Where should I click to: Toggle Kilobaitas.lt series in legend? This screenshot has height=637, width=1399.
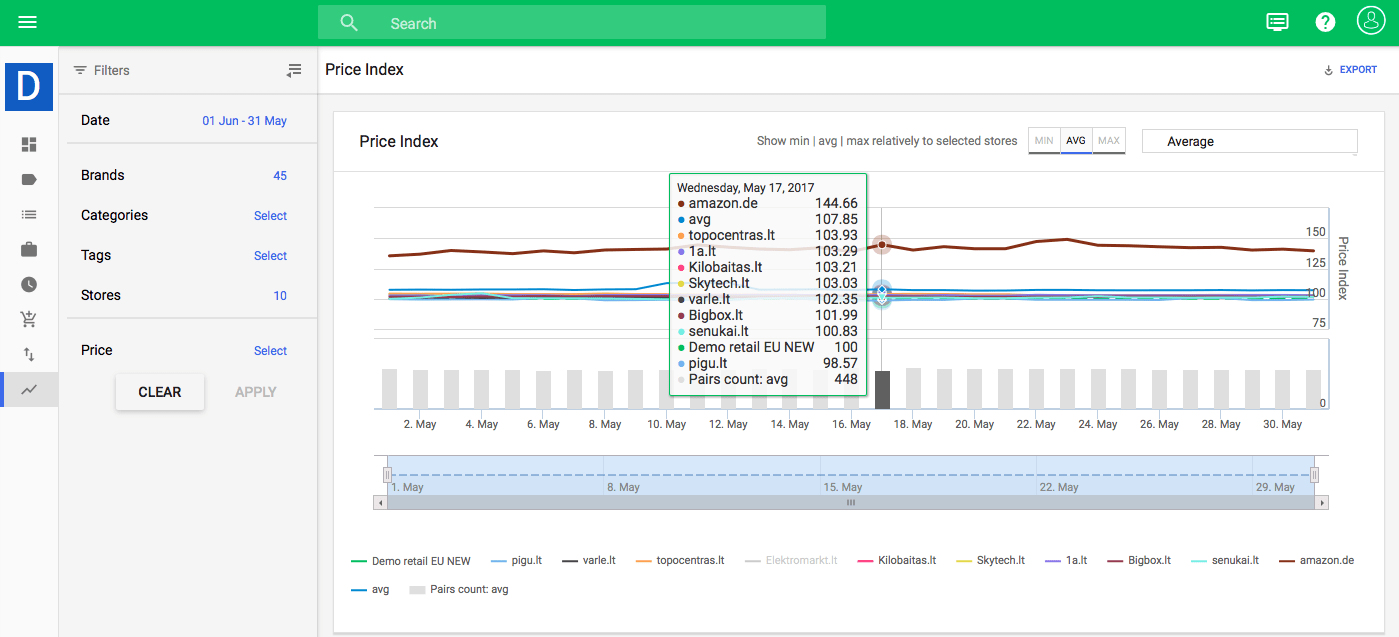click(897, 561)
